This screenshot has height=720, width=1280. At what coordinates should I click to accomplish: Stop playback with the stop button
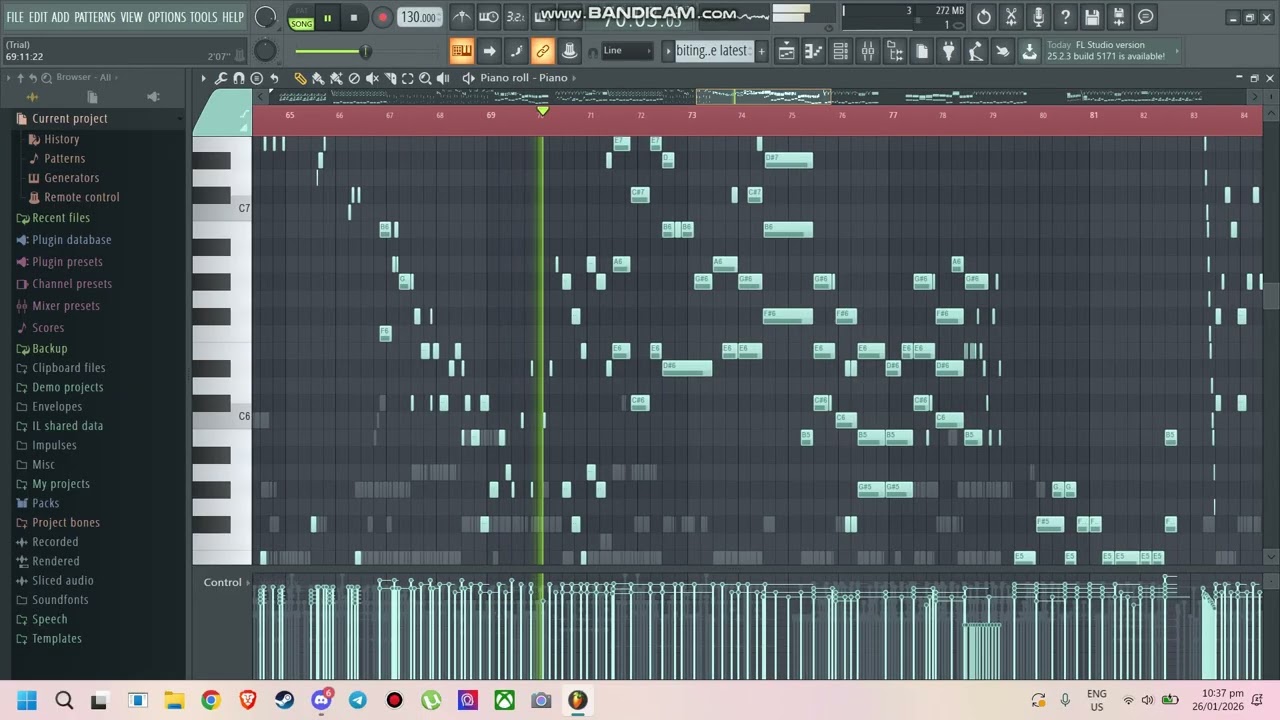click(353, 17)
